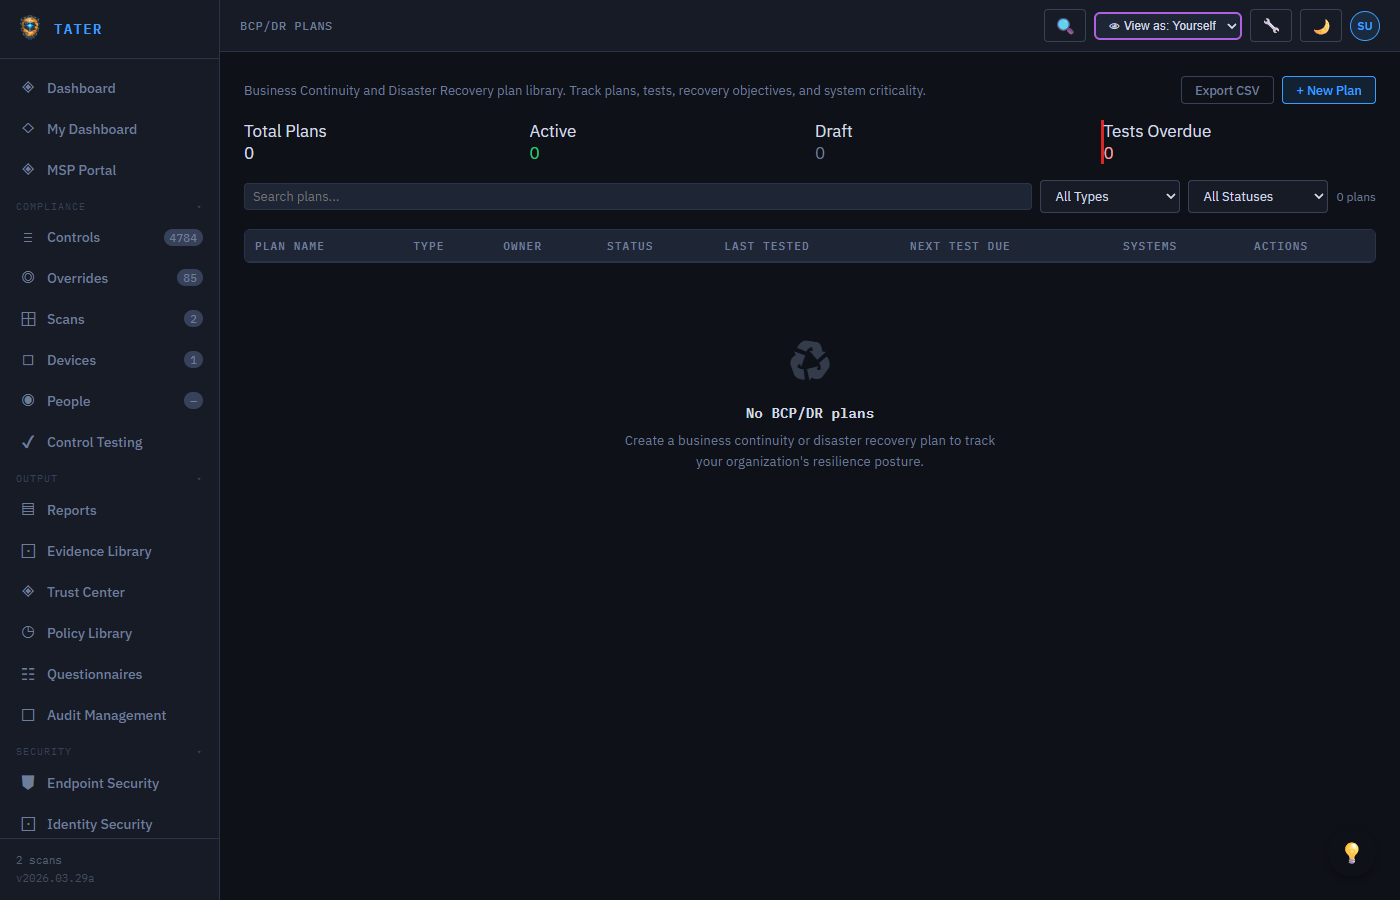Click the Identity Security box icon
The height and width of the screenshot is (900, 1400).
pyautogui.click(x=28, y=824)
